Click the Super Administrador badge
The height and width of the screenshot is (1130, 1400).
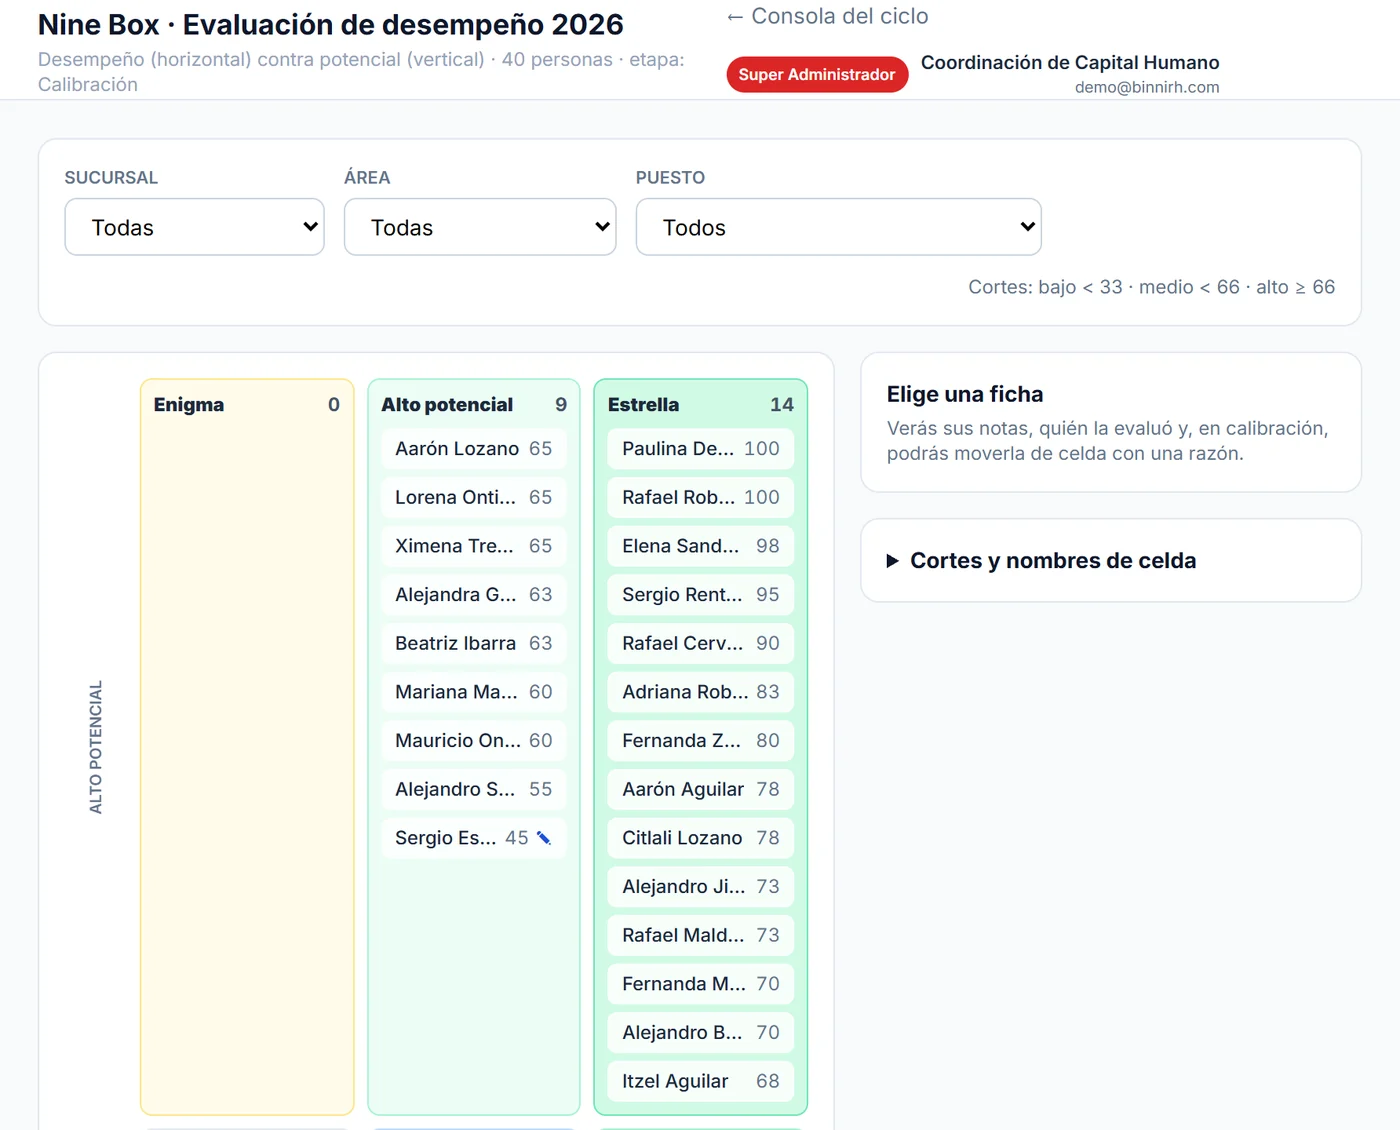click(x=817, y=74)
